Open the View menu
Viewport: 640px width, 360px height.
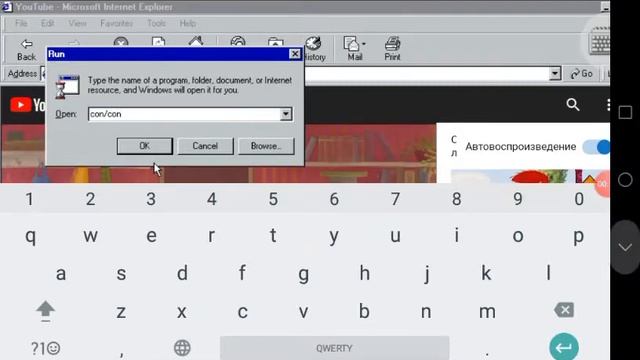[x=77, y=23]
